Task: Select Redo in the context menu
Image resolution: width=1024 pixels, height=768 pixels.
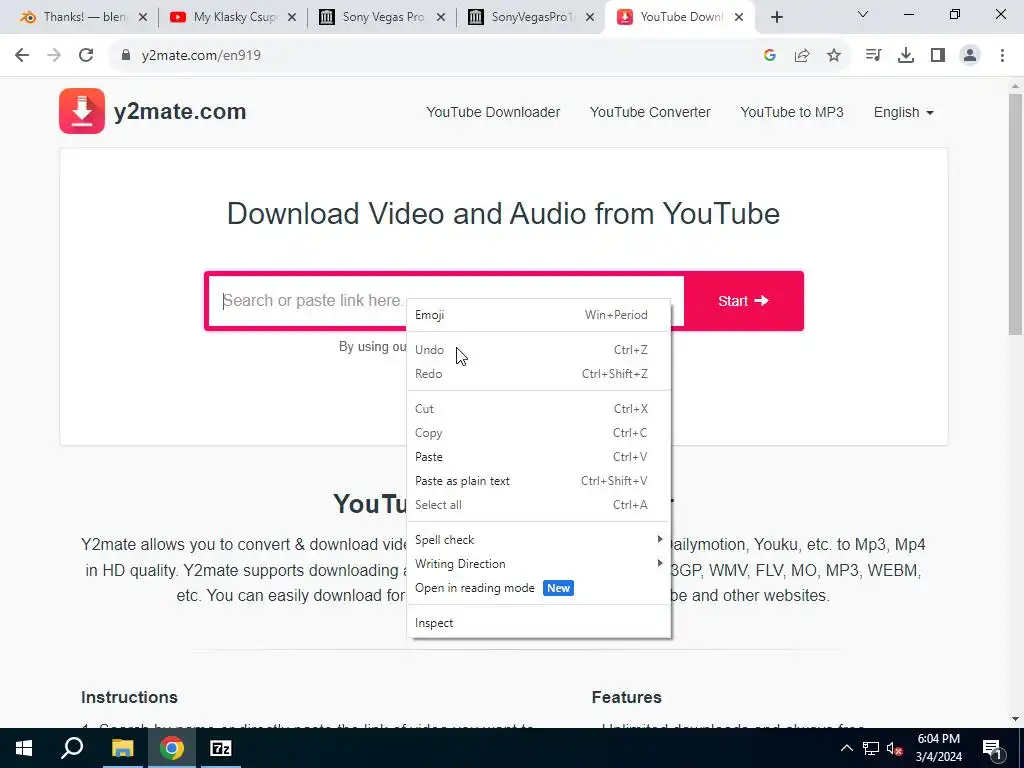Action: (539, 374)
